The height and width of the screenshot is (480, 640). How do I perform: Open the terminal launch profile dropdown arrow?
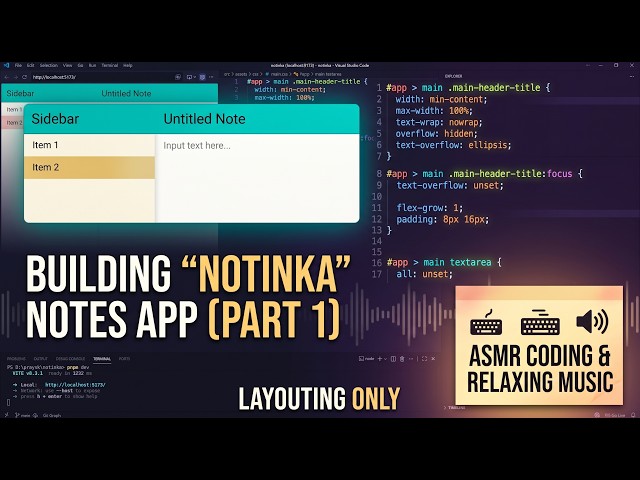385,359
